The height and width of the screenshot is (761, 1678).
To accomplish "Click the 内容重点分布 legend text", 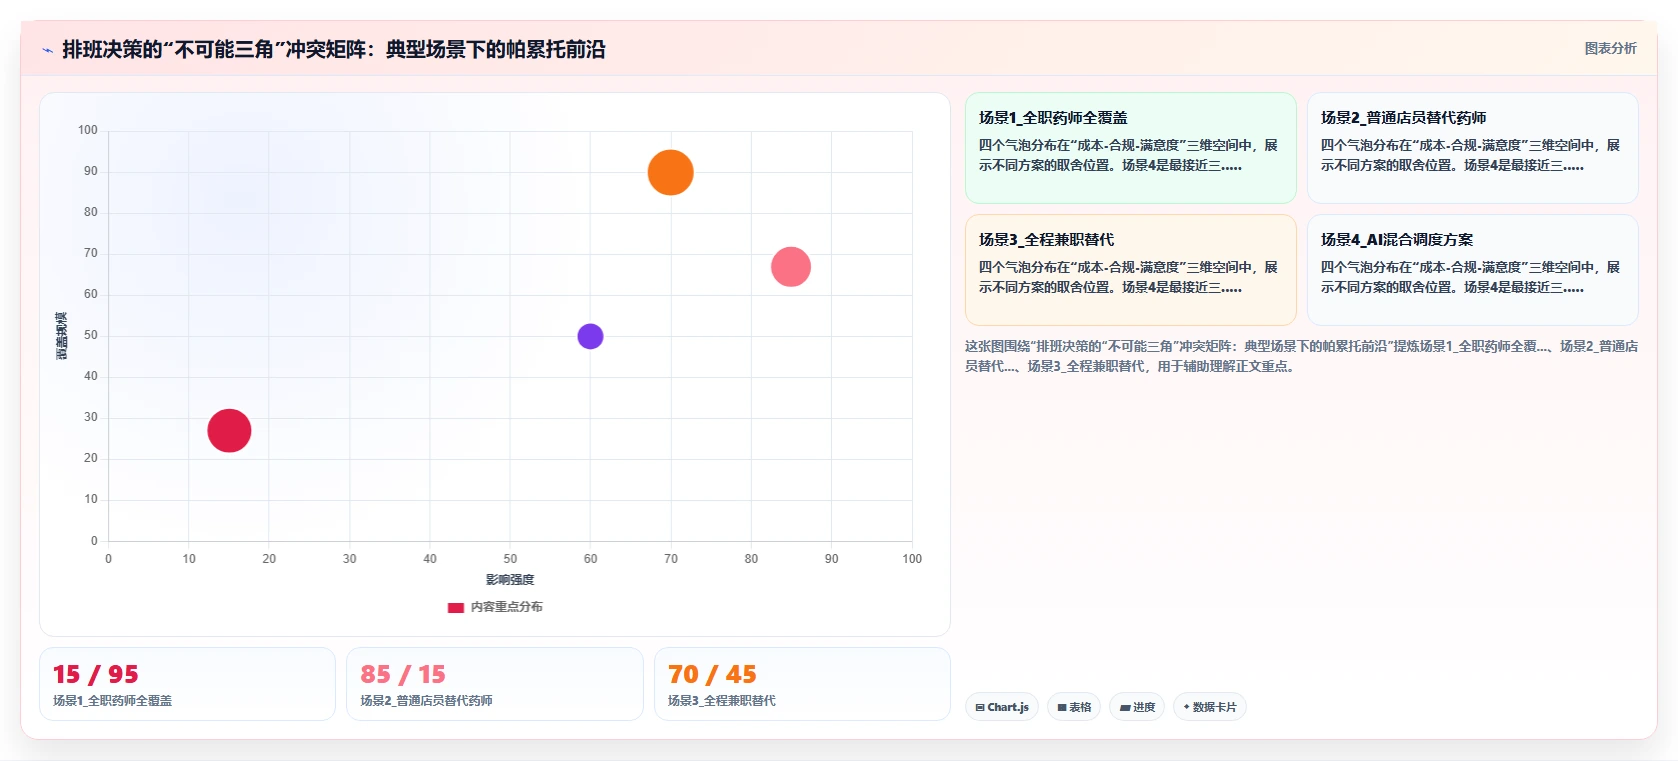I will click(x=506, y=607).
